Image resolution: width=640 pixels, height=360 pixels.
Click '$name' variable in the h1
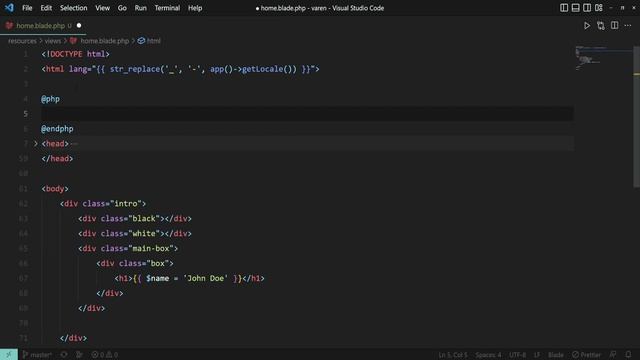[x=158, y=278]
